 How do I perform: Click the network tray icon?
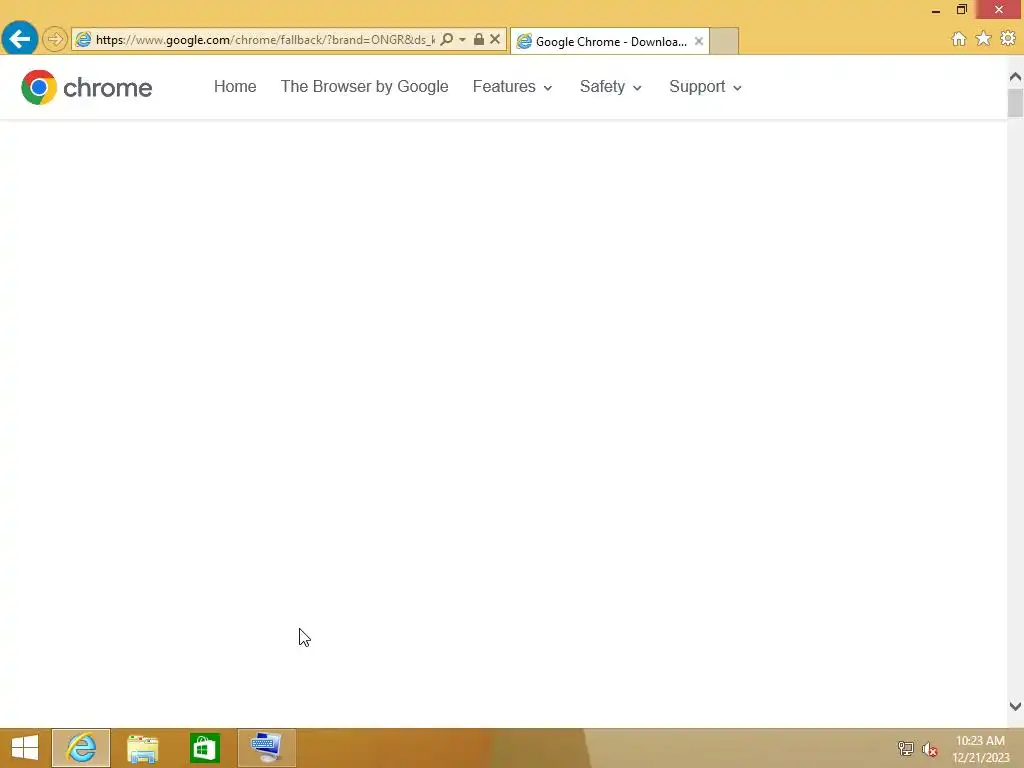905,748
